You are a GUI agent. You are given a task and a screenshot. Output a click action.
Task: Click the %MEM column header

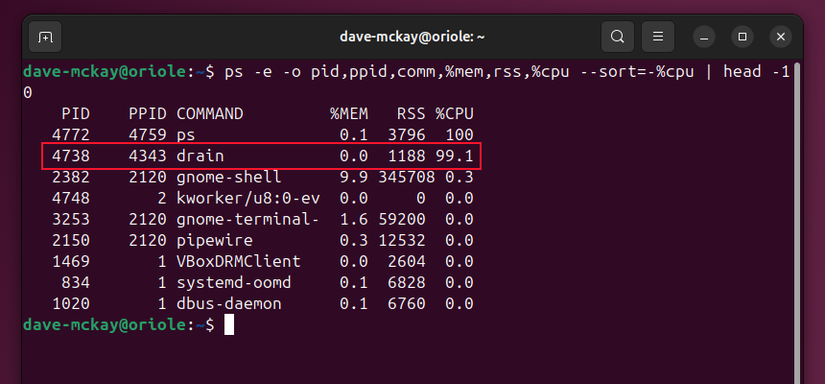click(x=349, y=114)
